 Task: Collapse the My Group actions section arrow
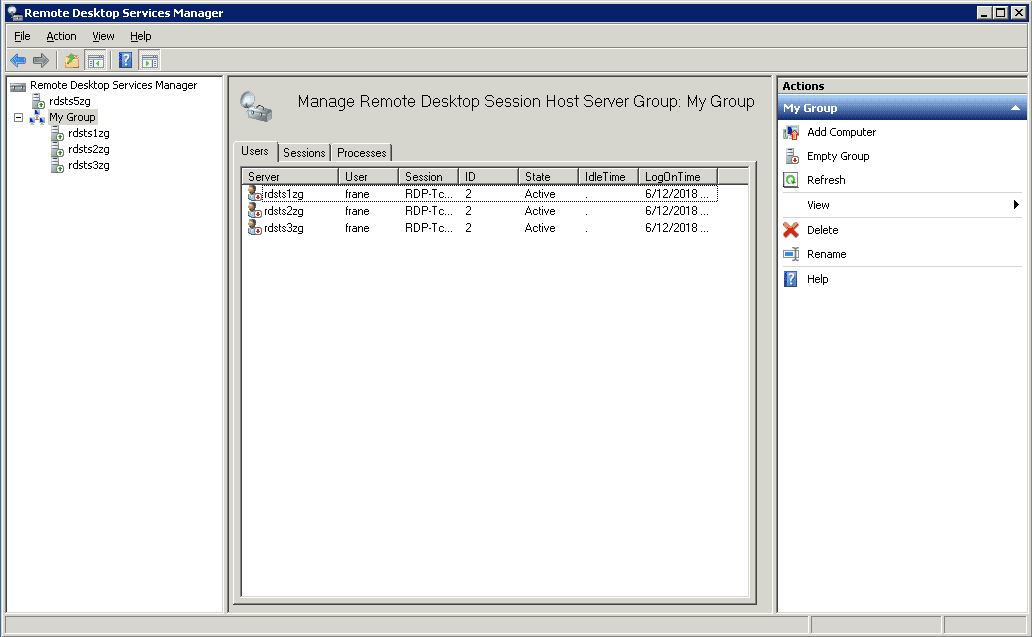[x=1016, y=109]
